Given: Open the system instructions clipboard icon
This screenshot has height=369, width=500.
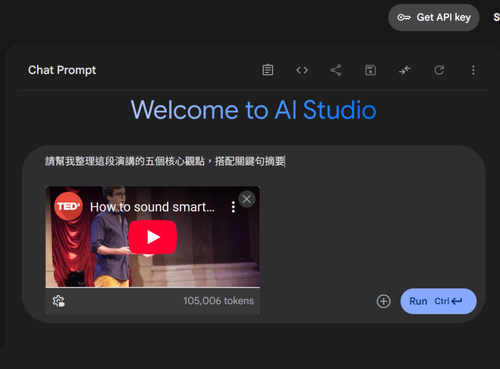Looking at the screenshot, I should [268, 70].
